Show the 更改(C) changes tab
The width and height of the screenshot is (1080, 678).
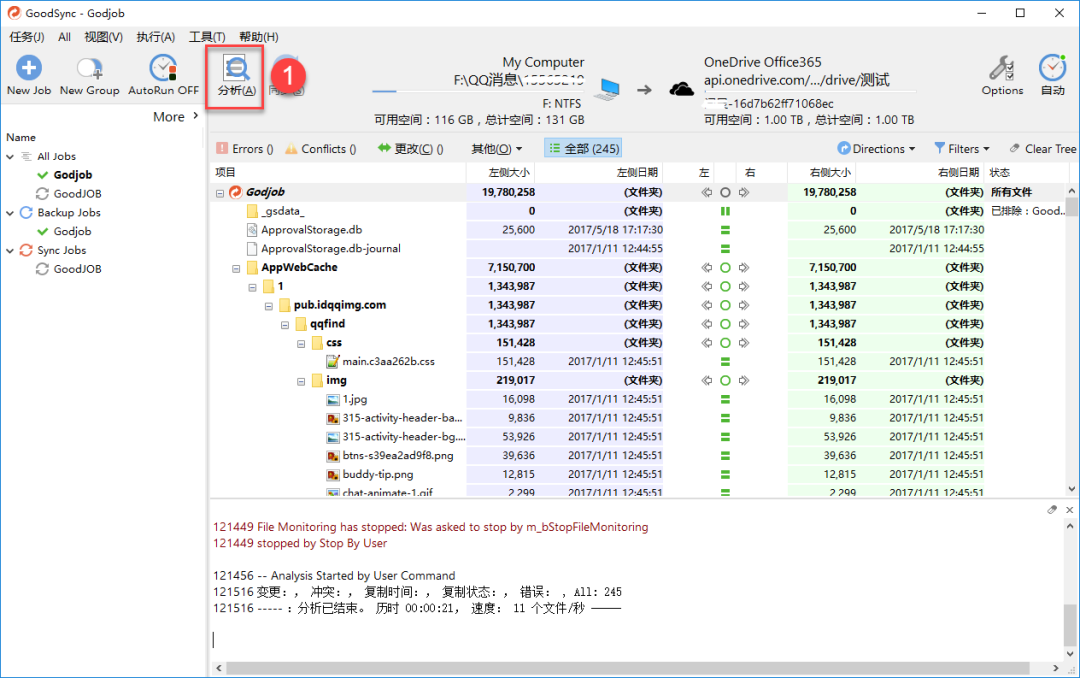(x=411, y=149)
